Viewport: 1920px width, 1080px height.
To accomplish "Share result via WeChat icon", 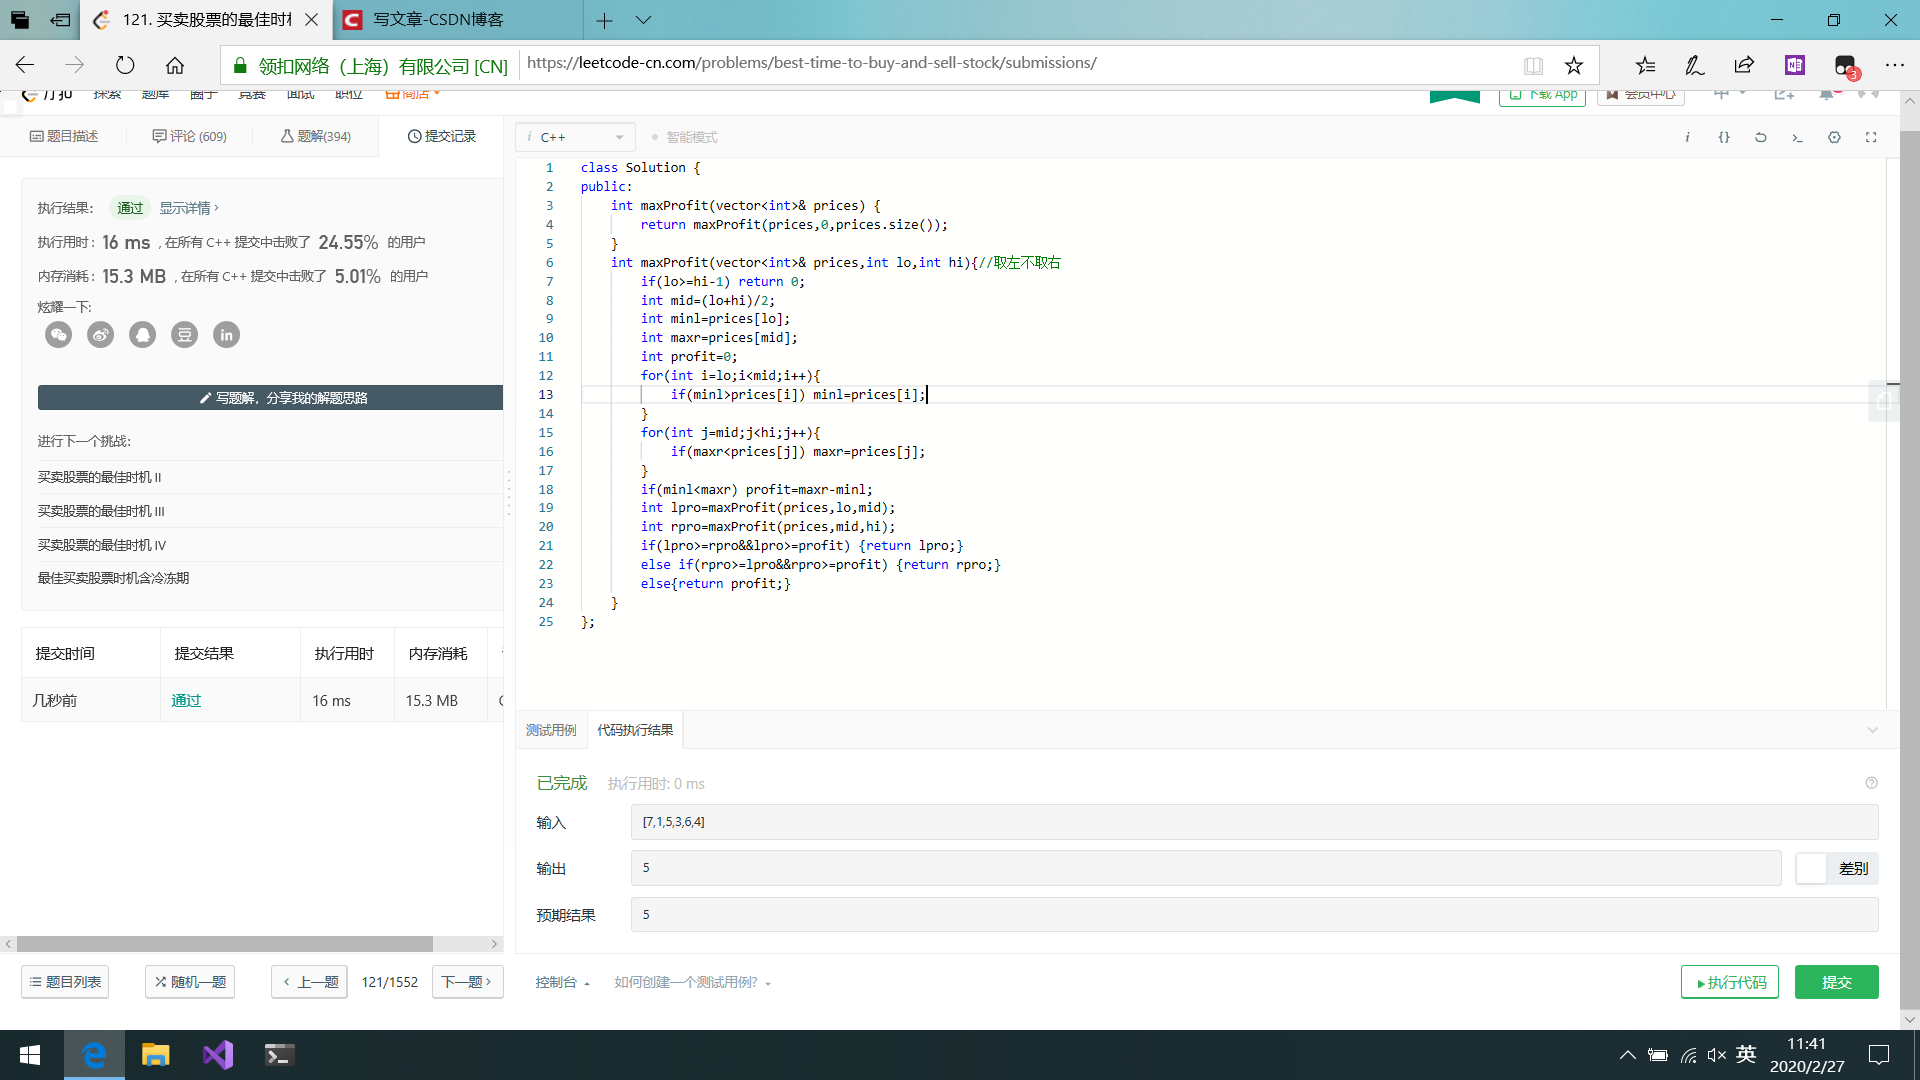I will click(59, 335).
